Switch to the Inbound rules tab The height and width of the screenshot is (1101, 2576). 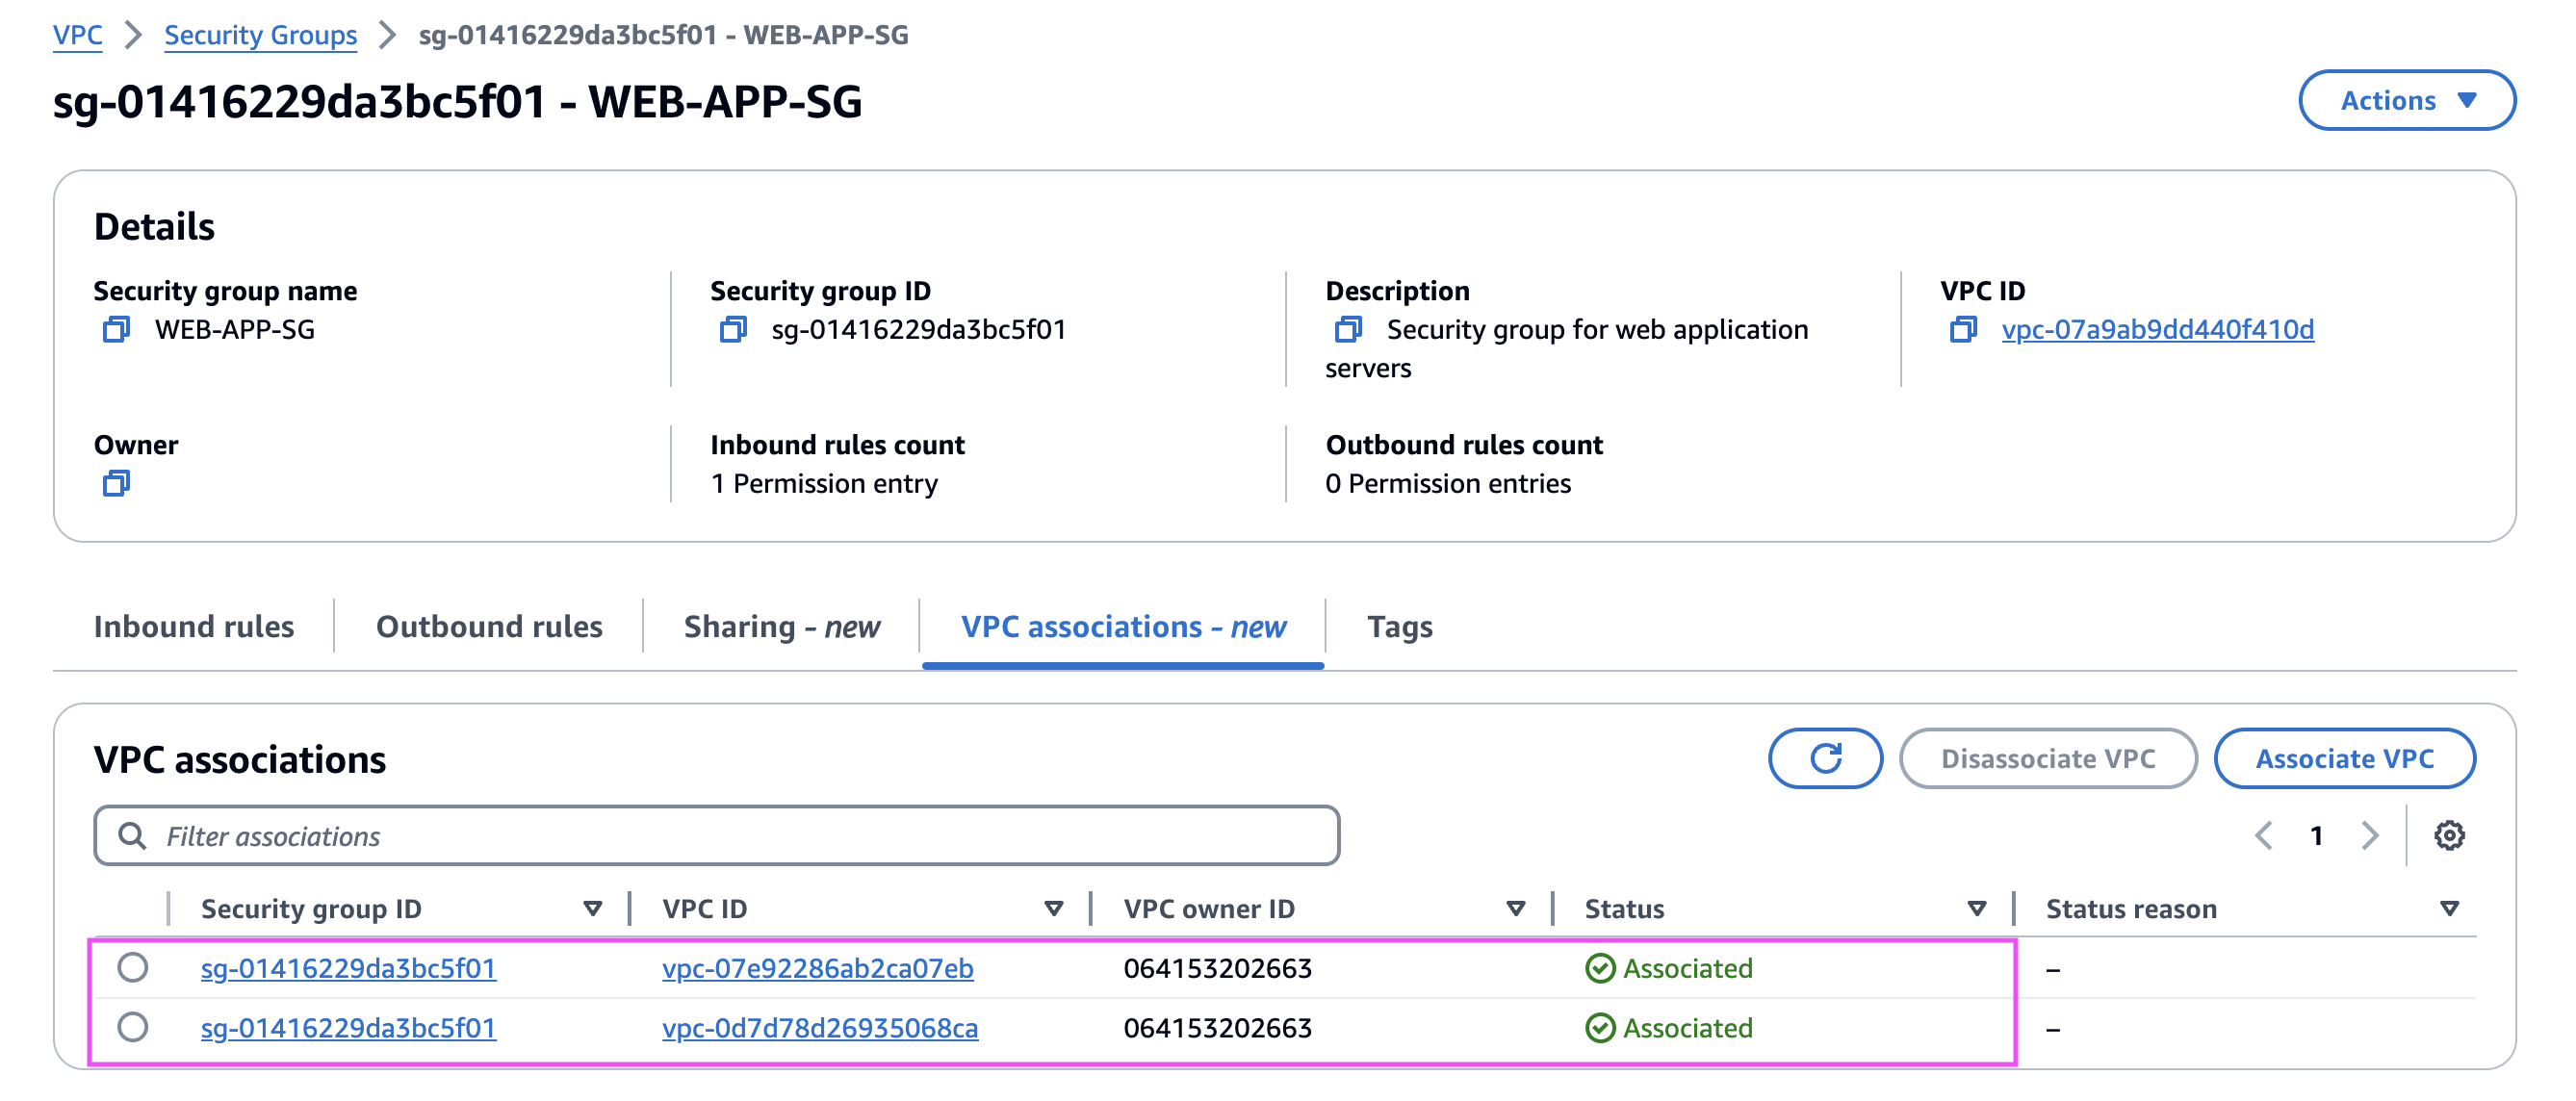coord(194,626)
